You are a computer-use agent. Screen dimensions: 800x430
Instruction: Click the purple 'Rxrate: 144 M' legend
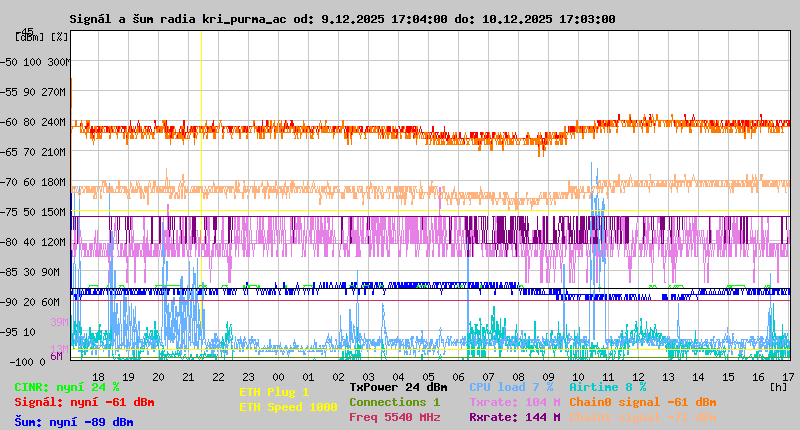pos(514,417)
